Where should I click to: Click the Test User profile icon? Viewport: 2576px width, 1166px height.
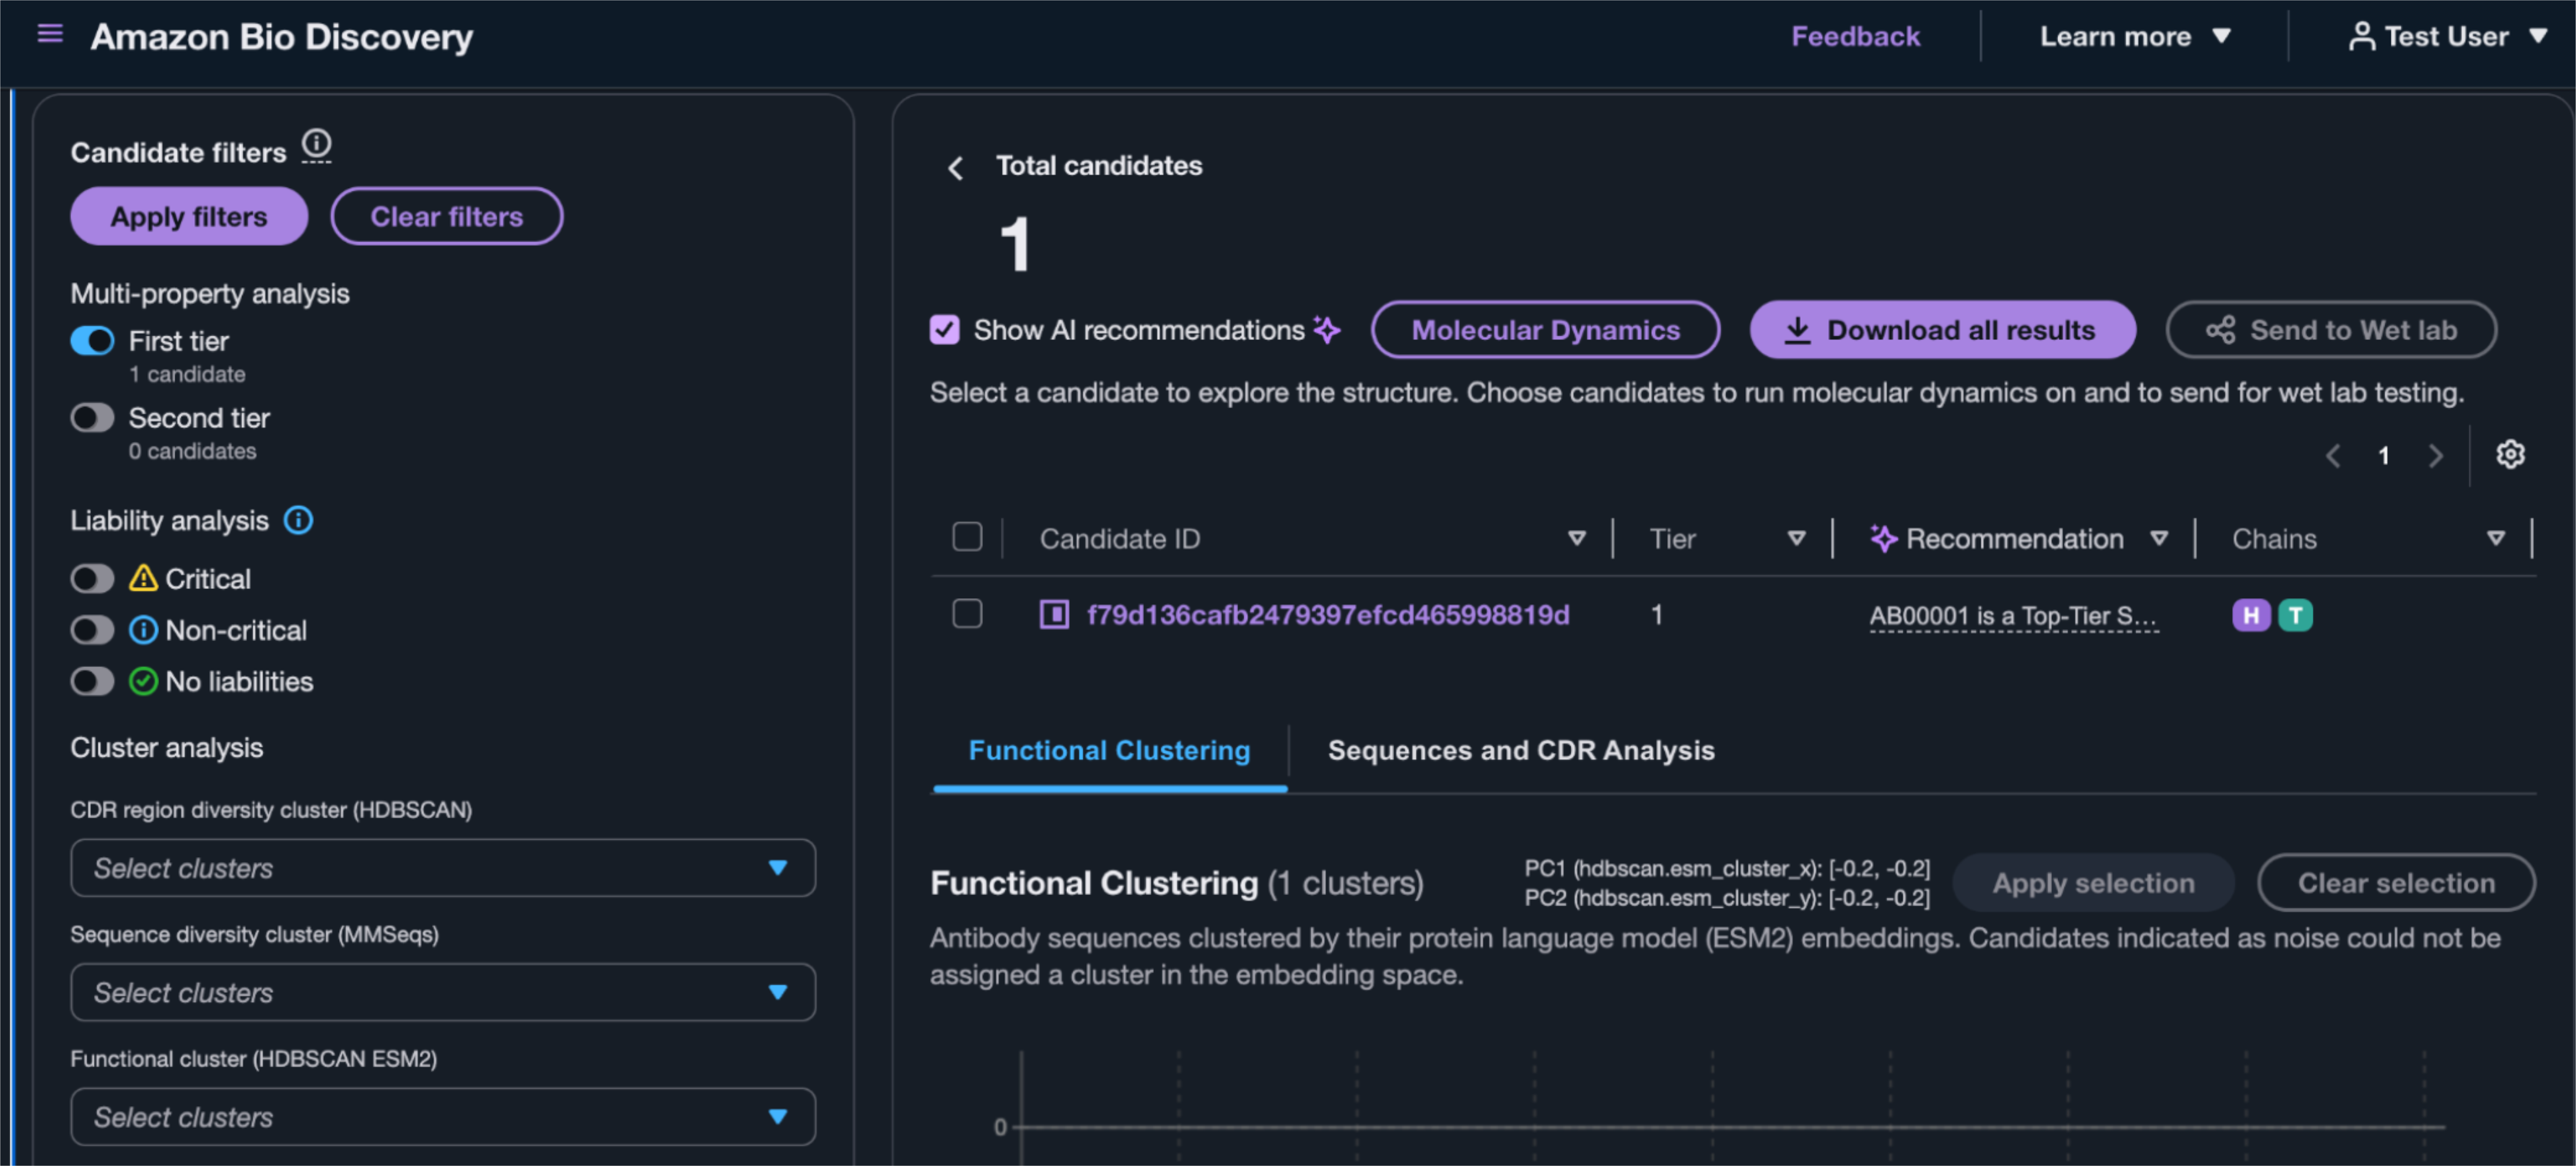click(2361, 36)
